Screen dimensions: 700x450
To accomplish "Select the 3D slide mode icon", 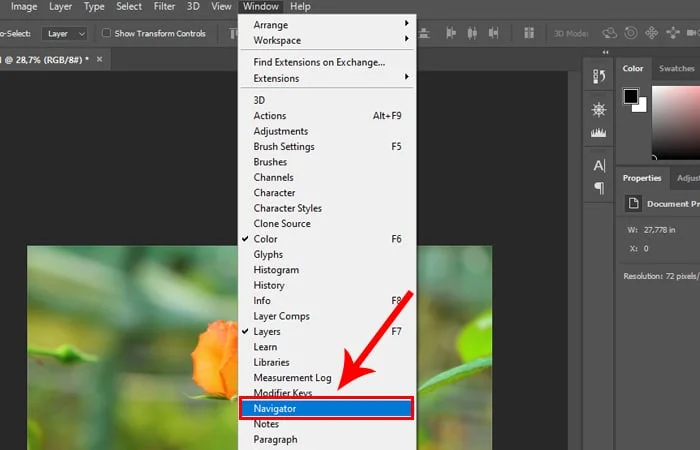I will [673, 33].
